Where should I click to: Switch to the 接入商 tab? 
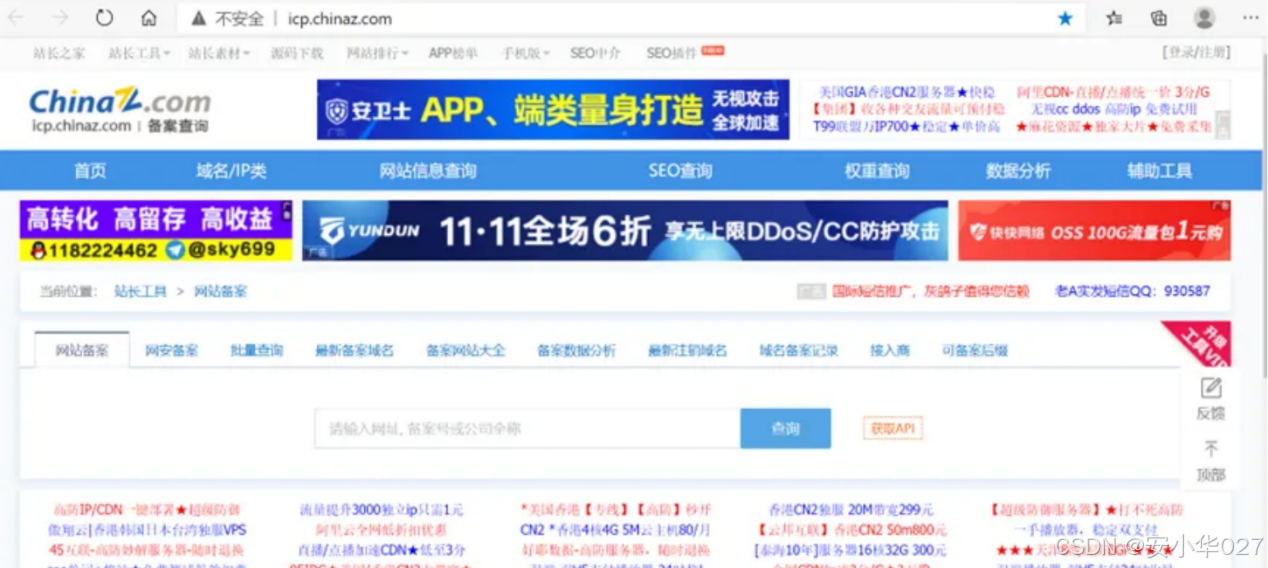click(x=890, y=350)
